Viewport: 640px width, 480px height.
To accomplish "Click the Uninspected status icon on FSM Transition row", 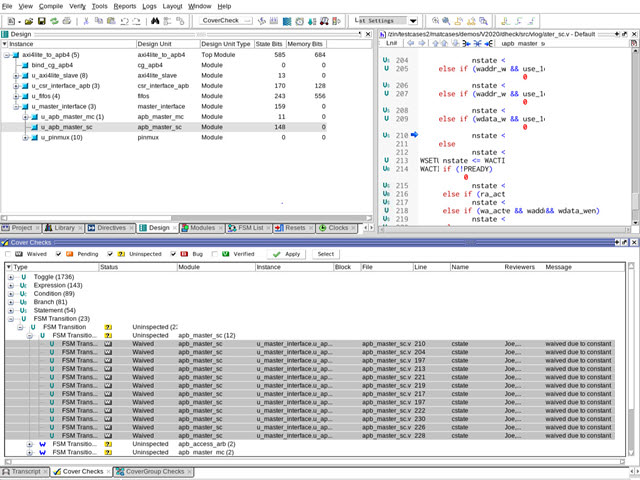I will click(x=108, y=327).
